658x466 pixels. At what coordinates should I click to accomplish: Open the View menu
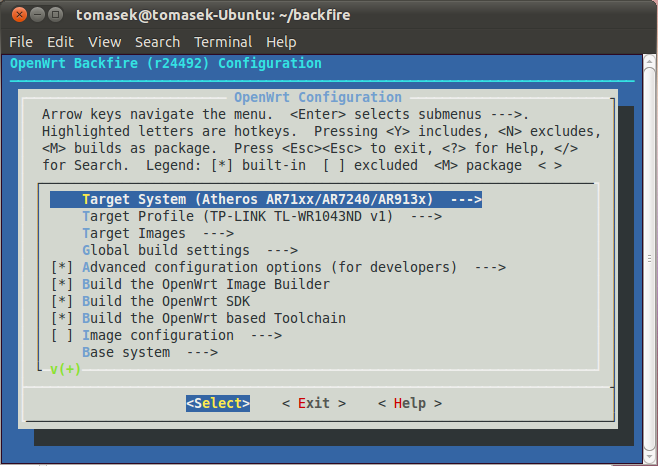pyautogui.click(x=104, y=42)
